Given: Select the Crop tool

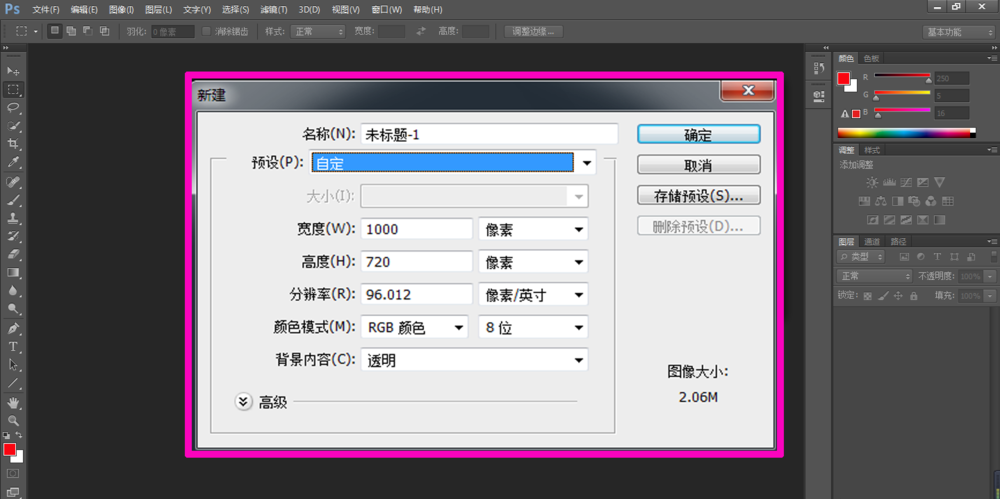Looking at the screenshot, I should tap(14, 144).
